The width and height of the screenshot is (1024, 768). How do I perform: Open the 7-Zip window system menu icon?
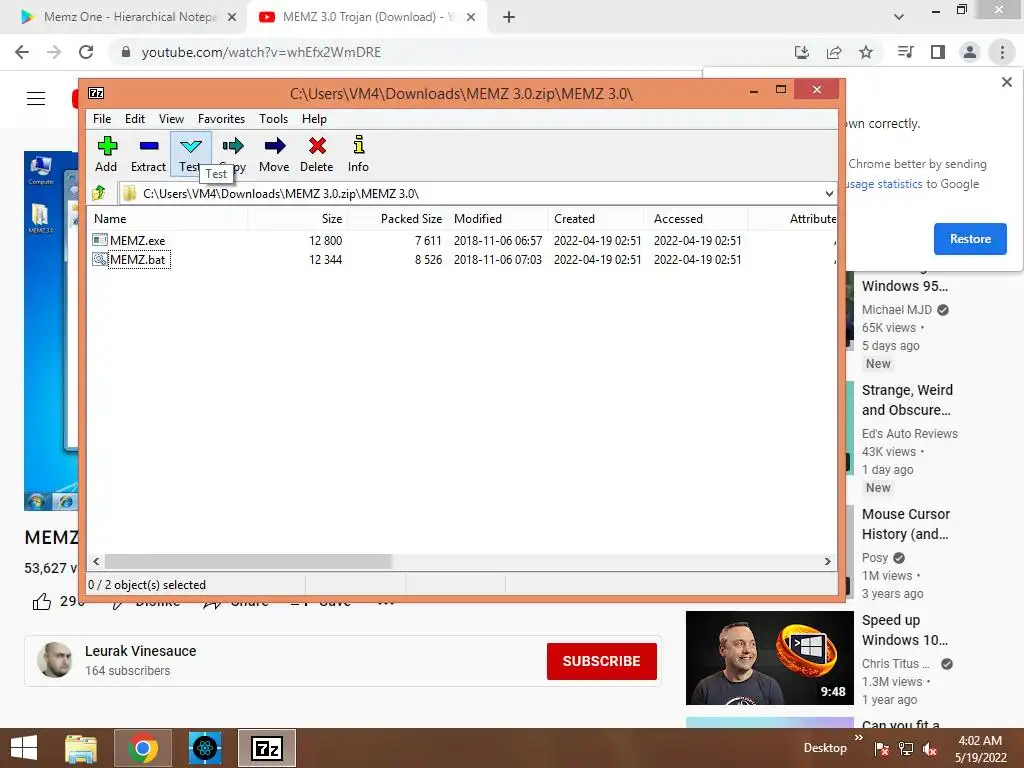tap(96, 93)
